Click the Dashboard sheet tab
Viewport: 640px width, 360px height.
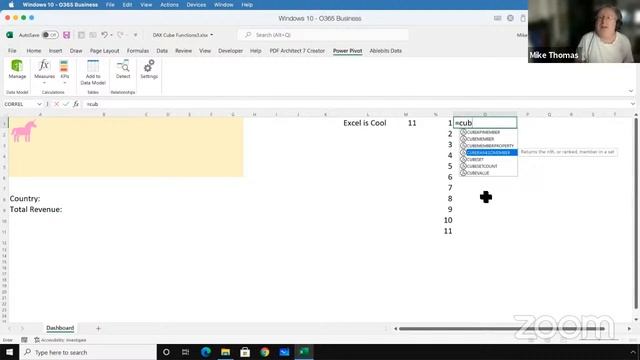pyautogui.click(x=60, y=328)
